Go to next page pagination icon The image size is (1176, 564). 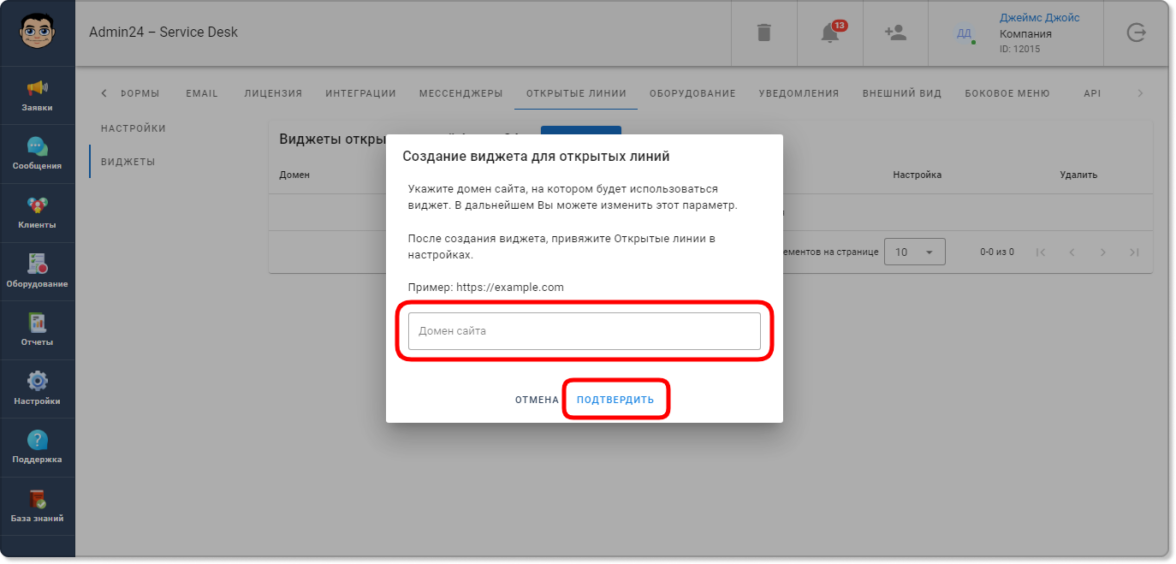pos(1102,252)
